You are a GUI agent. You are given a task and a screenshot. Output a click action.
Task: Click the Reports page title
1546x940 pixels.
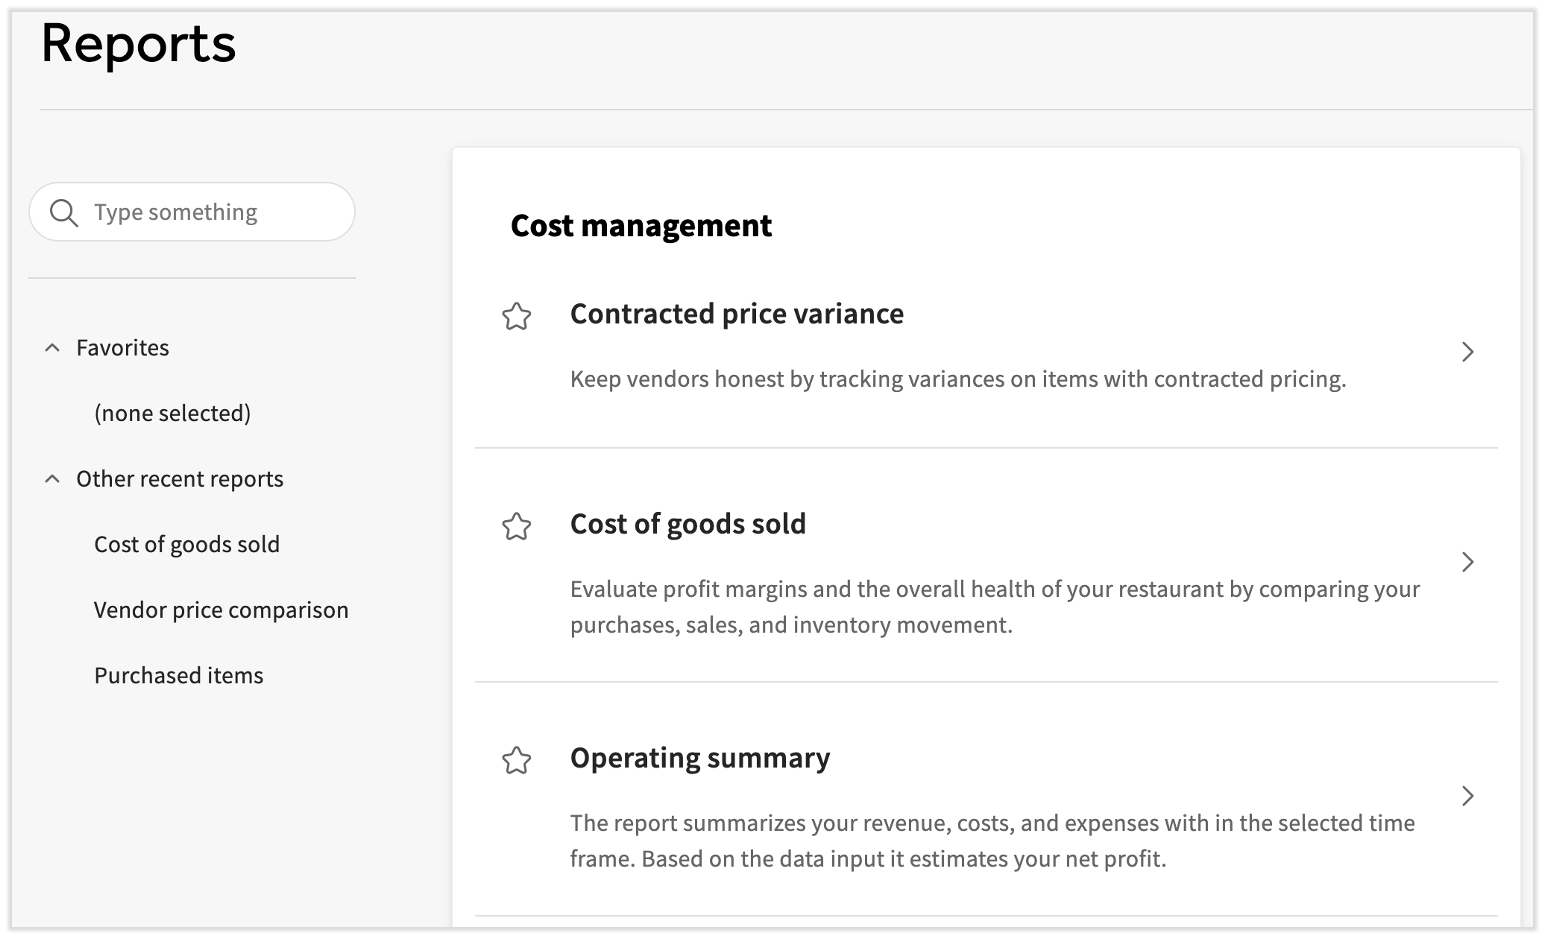click(138, 43)
